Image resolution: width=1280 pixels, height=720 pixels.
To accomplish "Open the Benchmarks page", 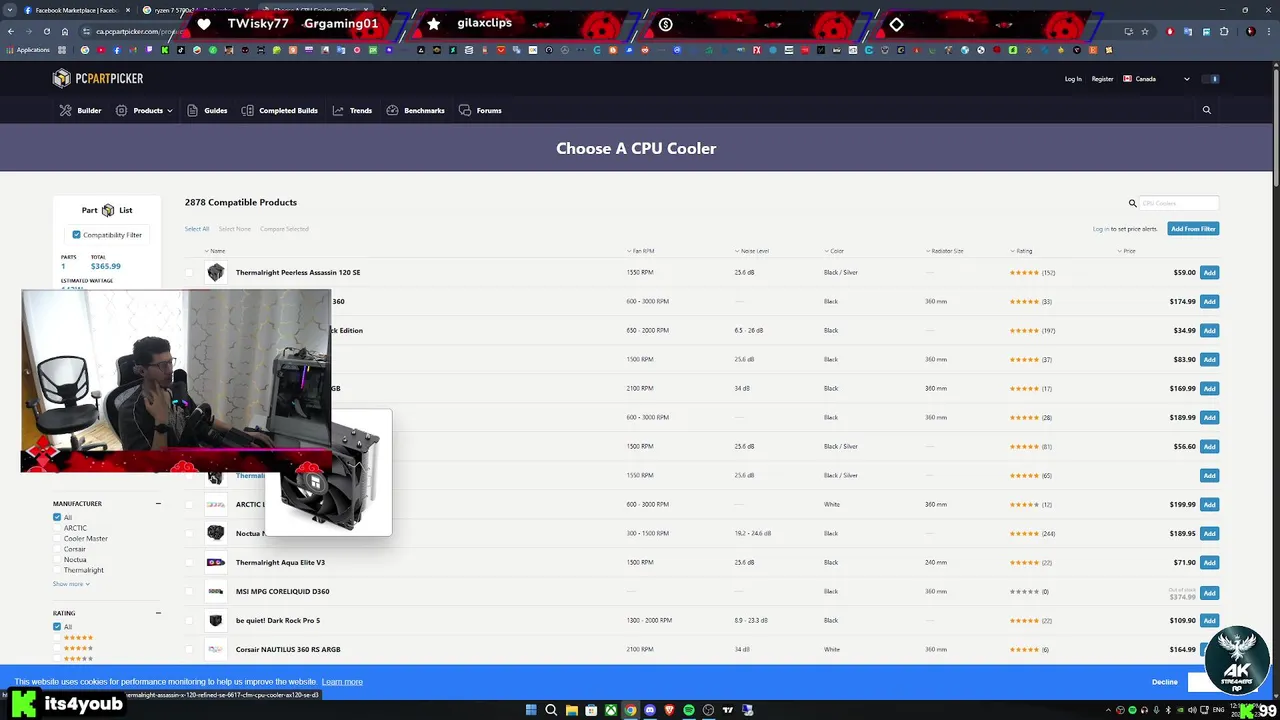I will click(415, 111).
